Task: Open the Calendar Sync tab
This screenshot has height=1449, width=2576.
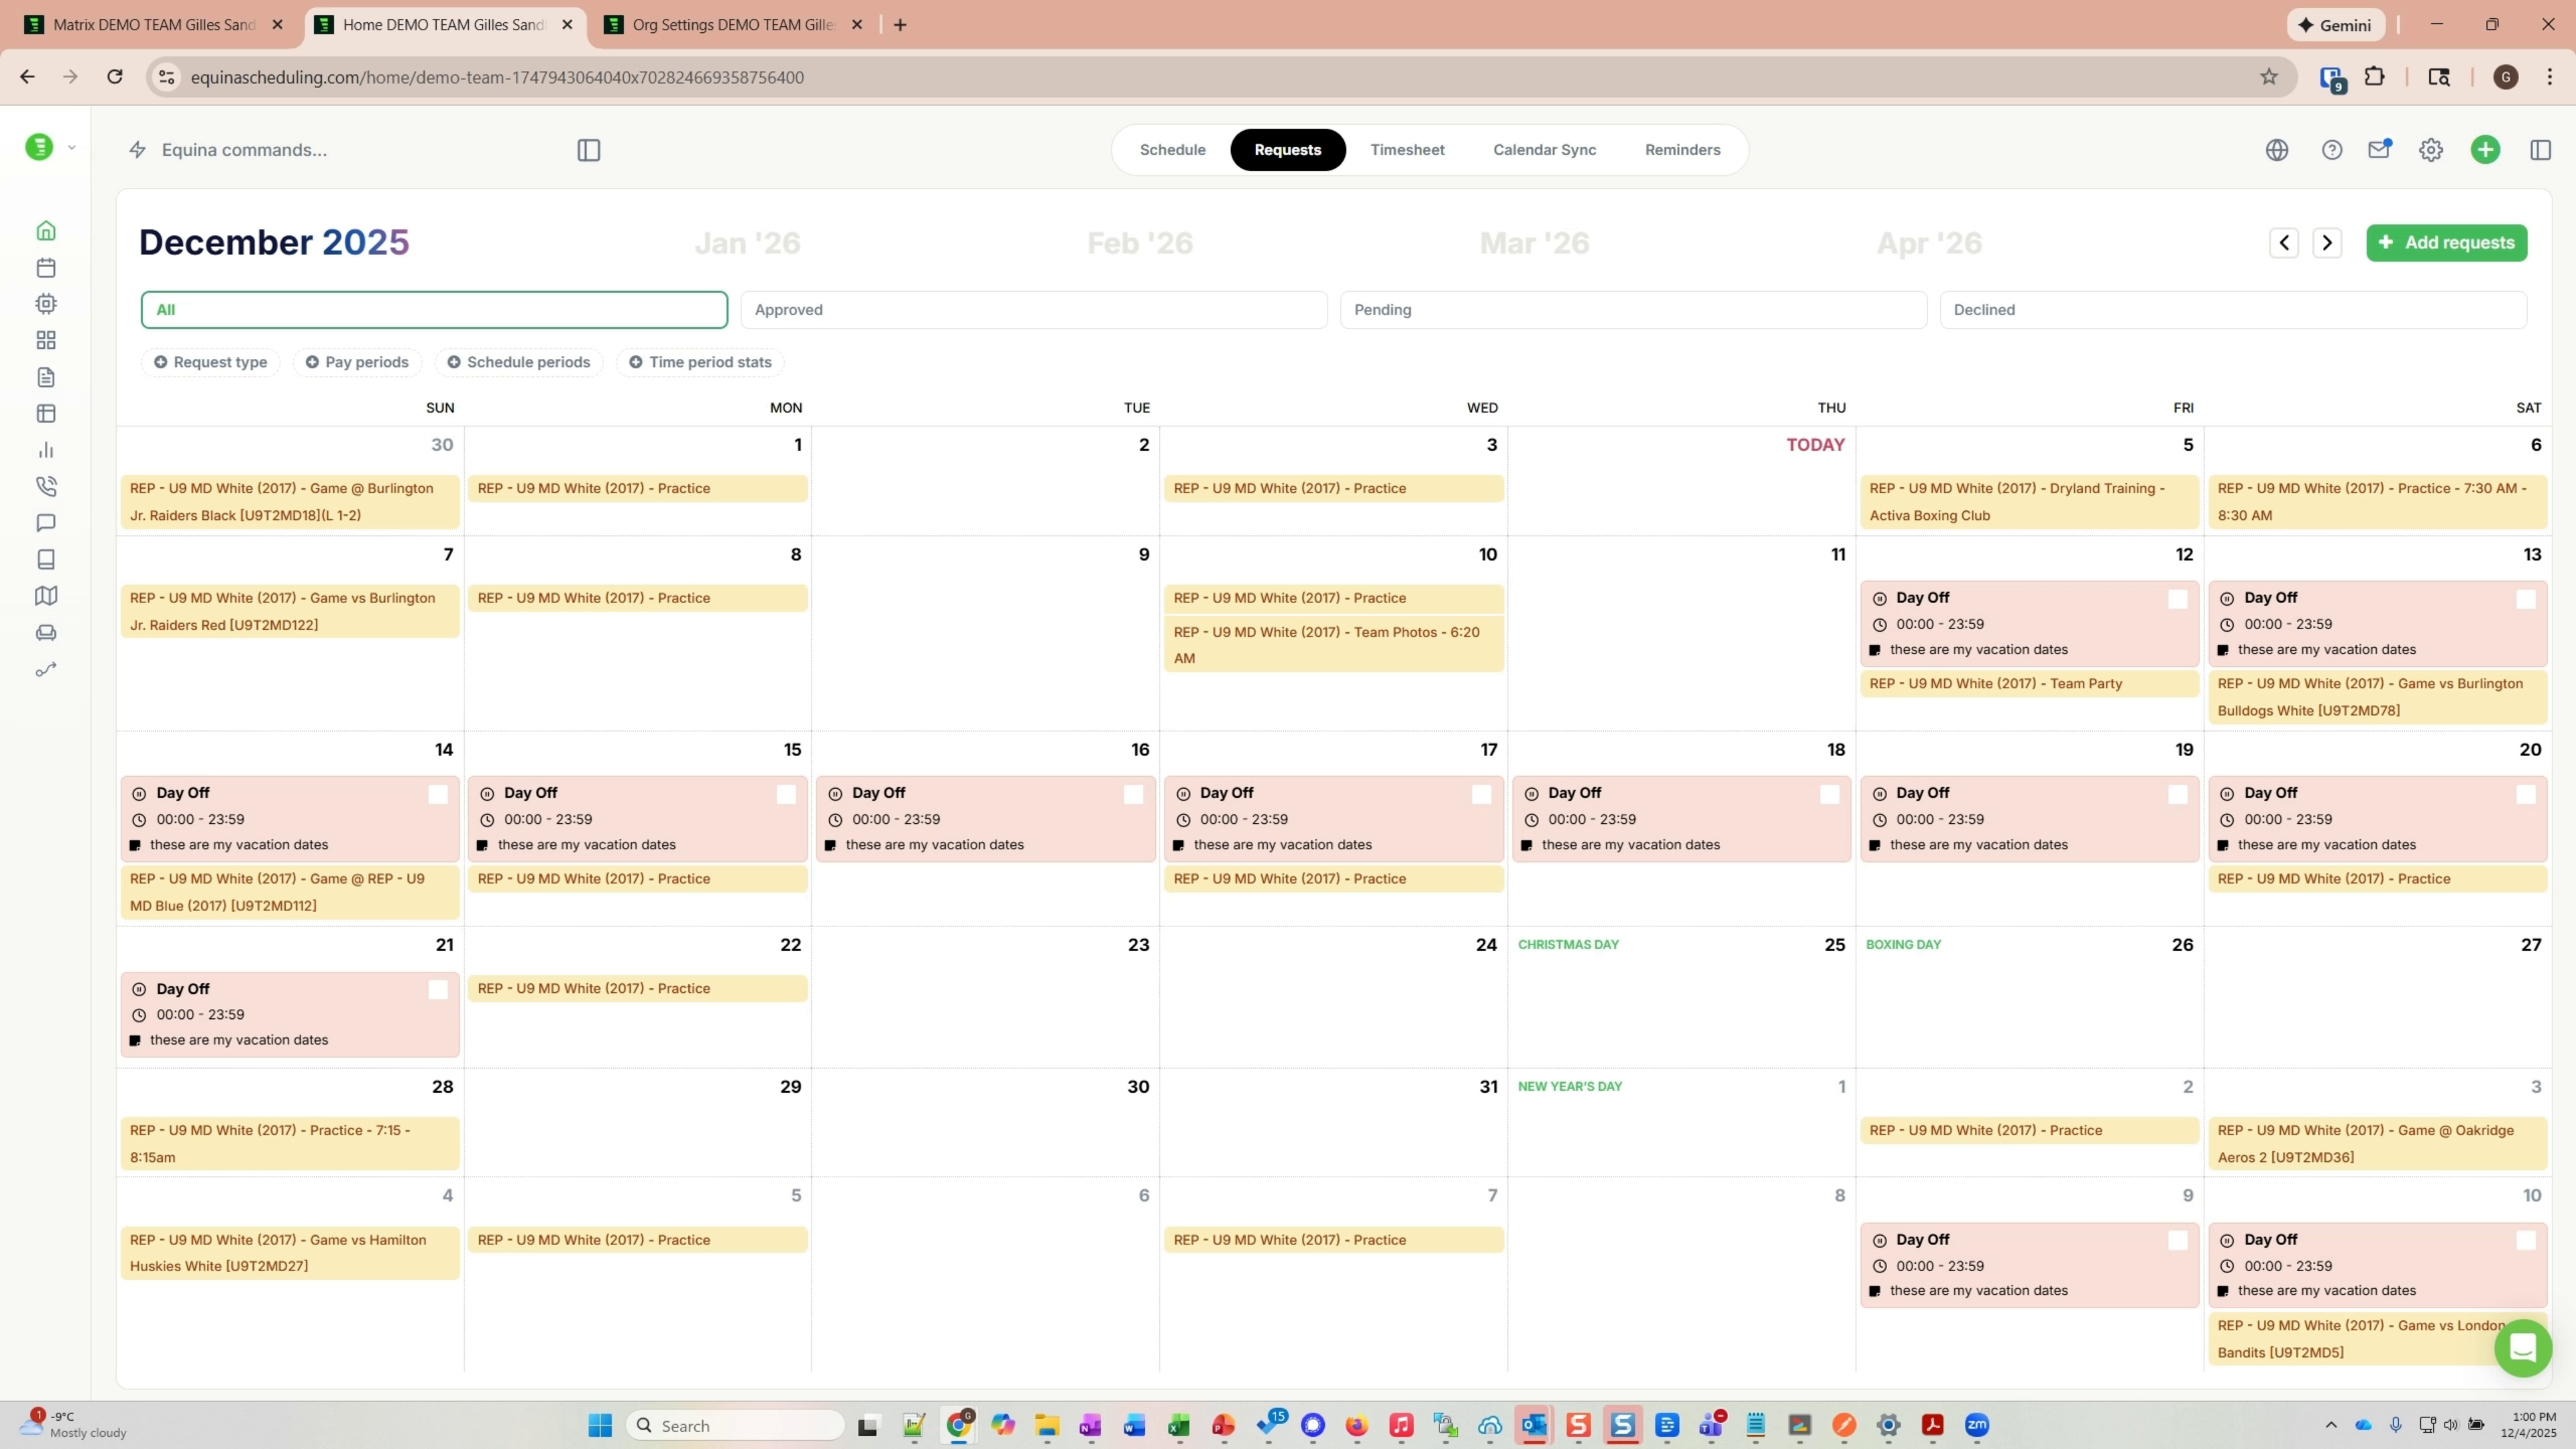Action: pyautogui.click(x=1544, y=149)
